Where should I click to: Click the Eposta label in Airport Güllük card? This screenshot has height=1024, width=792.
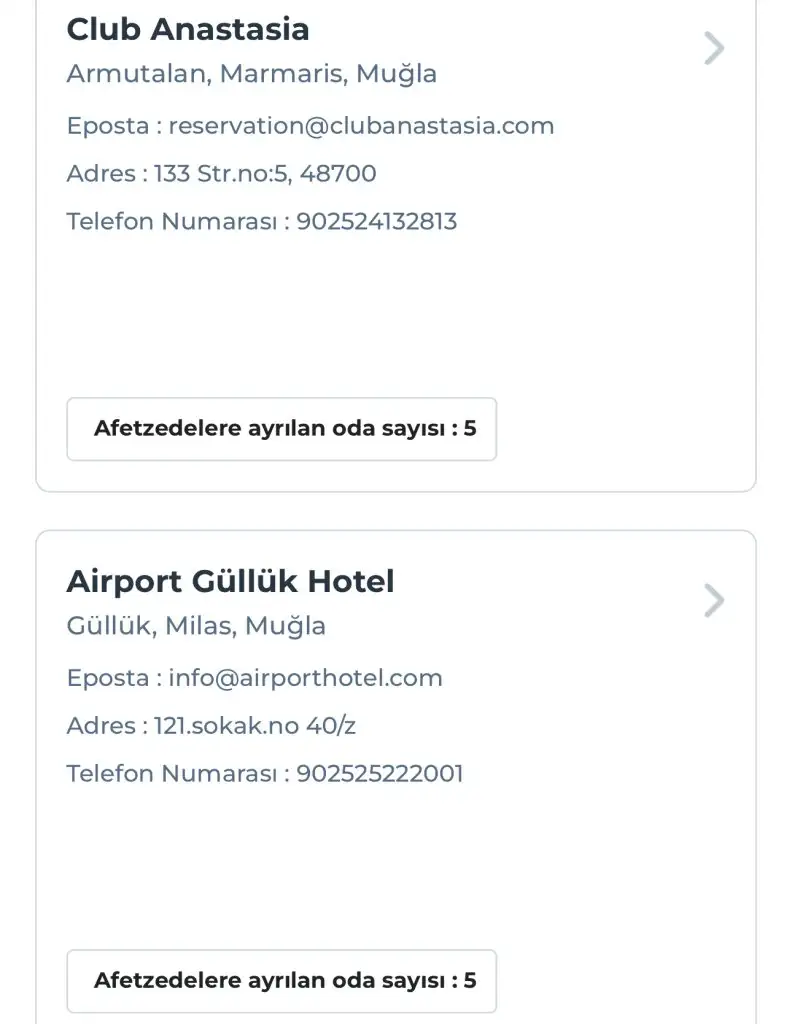click(108, 678)
